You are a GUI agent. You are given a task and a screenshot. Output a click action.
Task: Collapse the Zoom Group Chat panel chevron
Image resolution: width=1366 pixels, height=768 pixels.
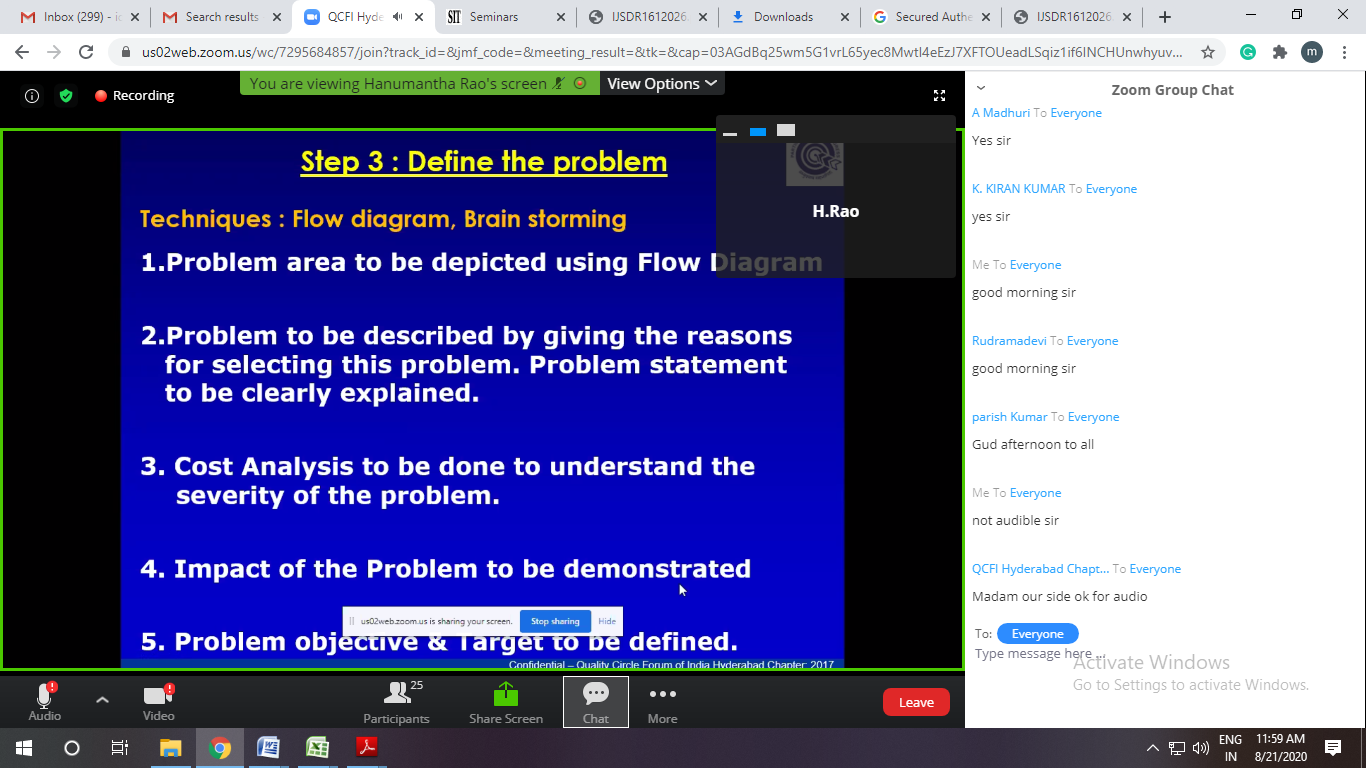(981, 88)
